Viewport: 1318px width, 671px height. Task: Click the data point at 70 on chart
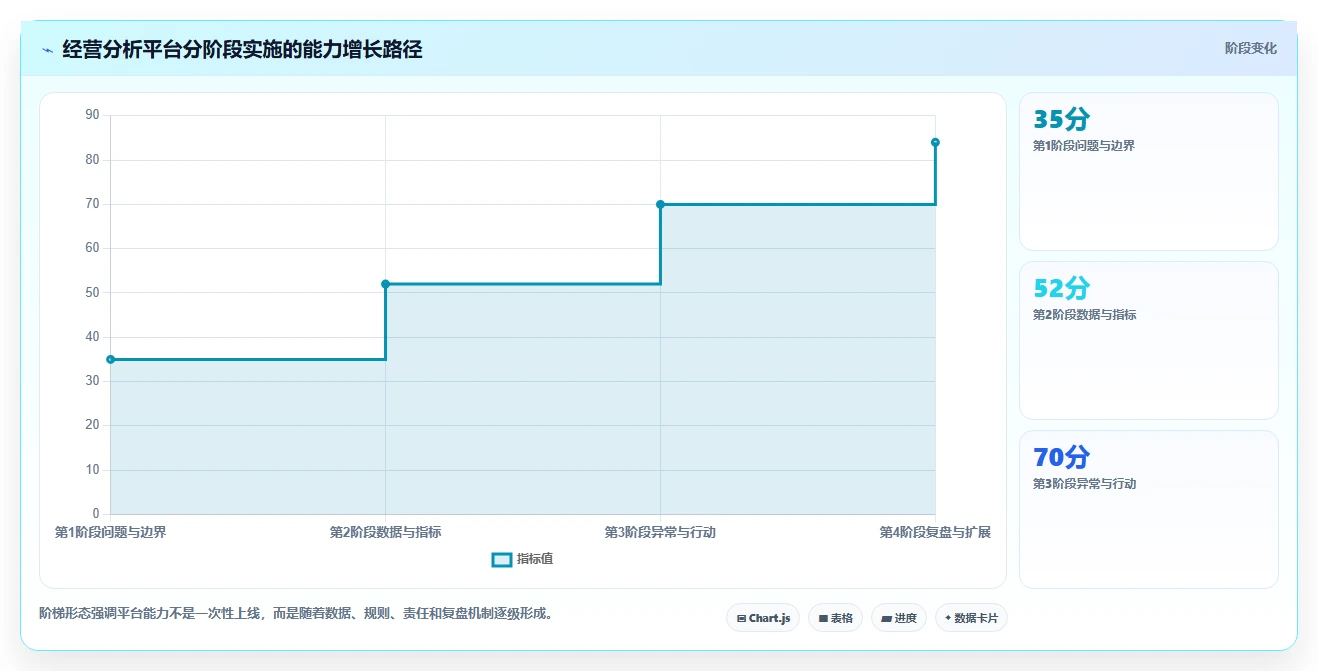point(660,204)
